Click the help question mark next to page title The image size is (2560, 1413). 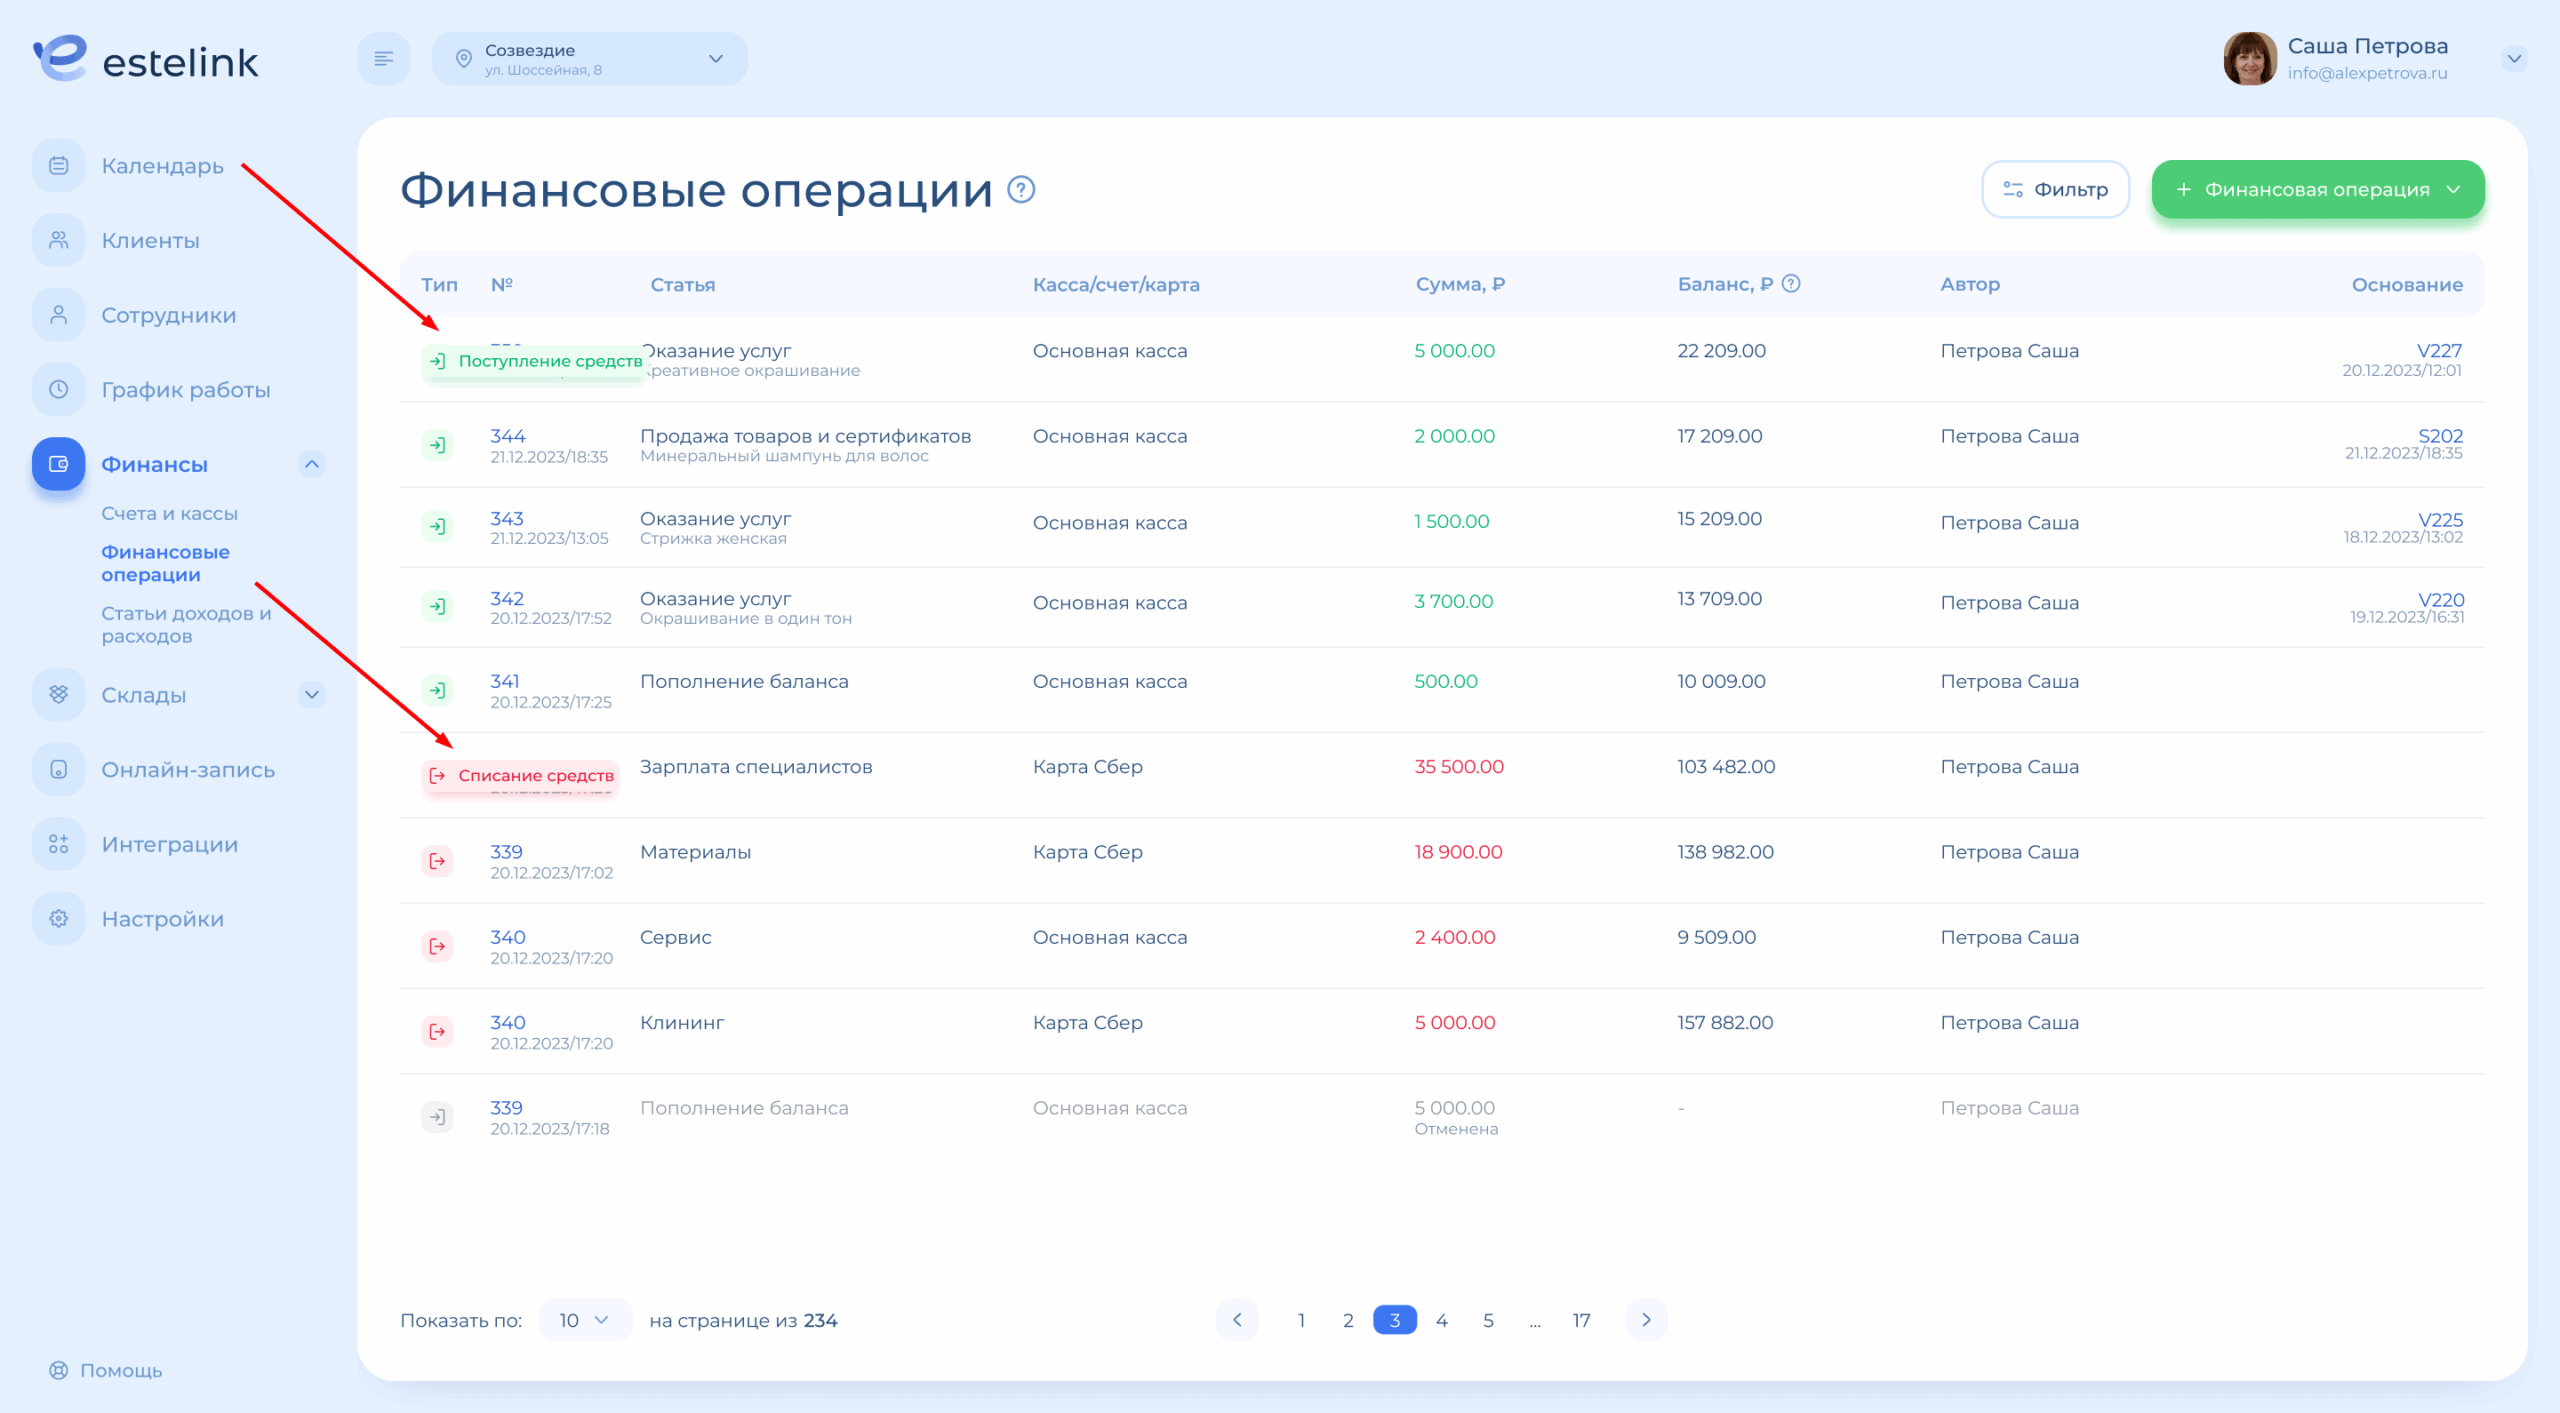click(1021, 189)
